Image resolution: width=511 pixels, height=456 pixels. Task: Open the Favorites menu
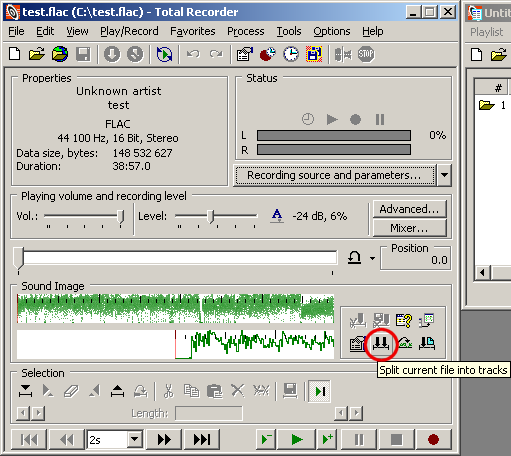pyautogui.click(x=193, y=31)
